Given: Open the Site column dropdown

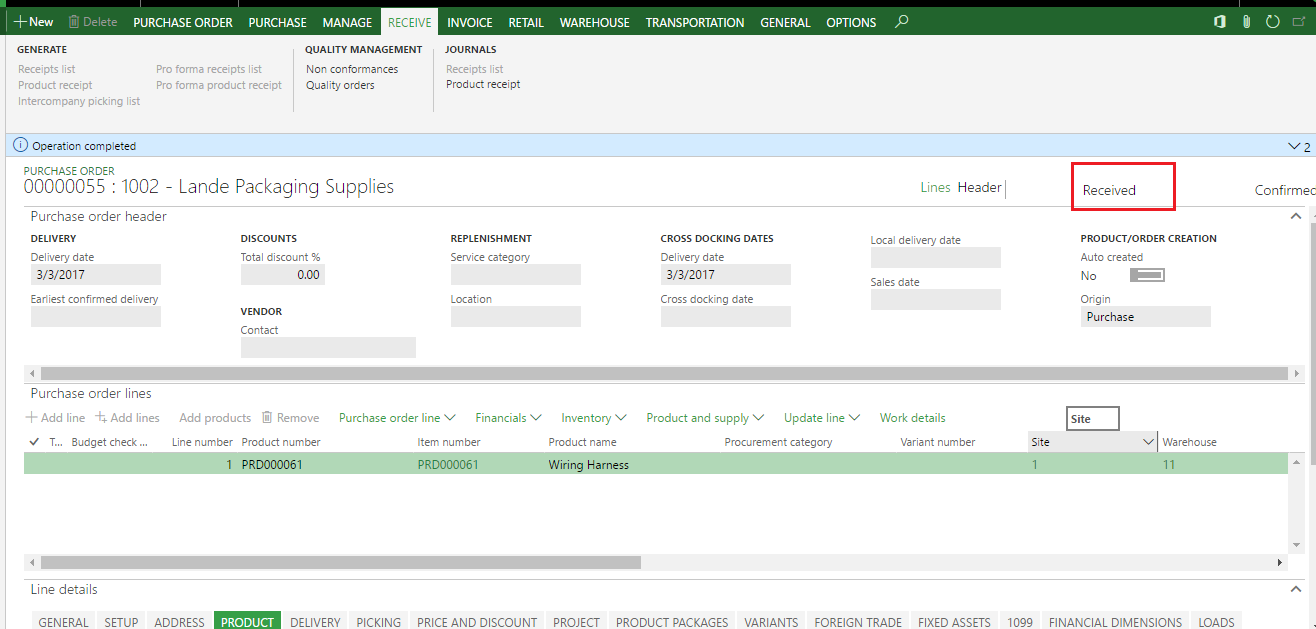Looking at the screenshot, I should (x=1148, y=442).
